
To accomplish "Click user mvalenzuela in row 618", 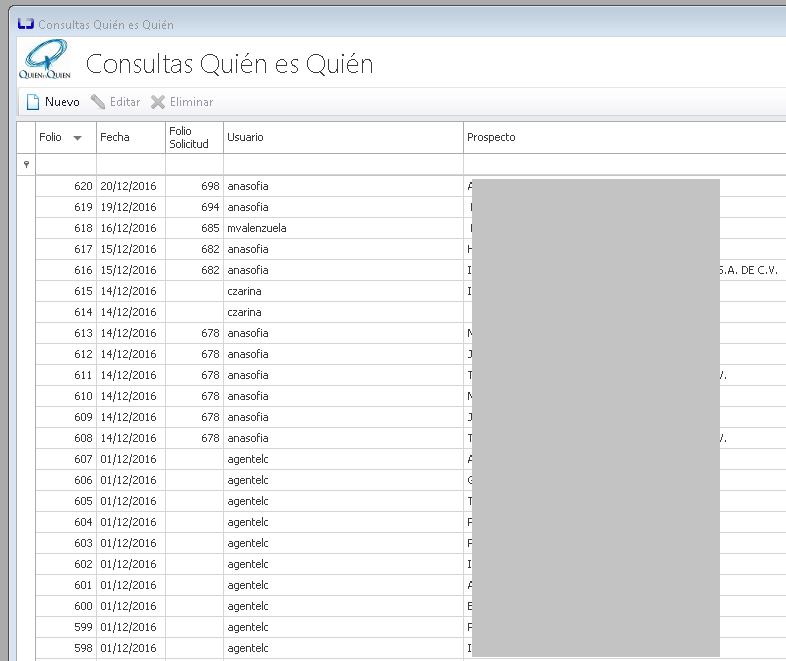I will pos(257,228).
